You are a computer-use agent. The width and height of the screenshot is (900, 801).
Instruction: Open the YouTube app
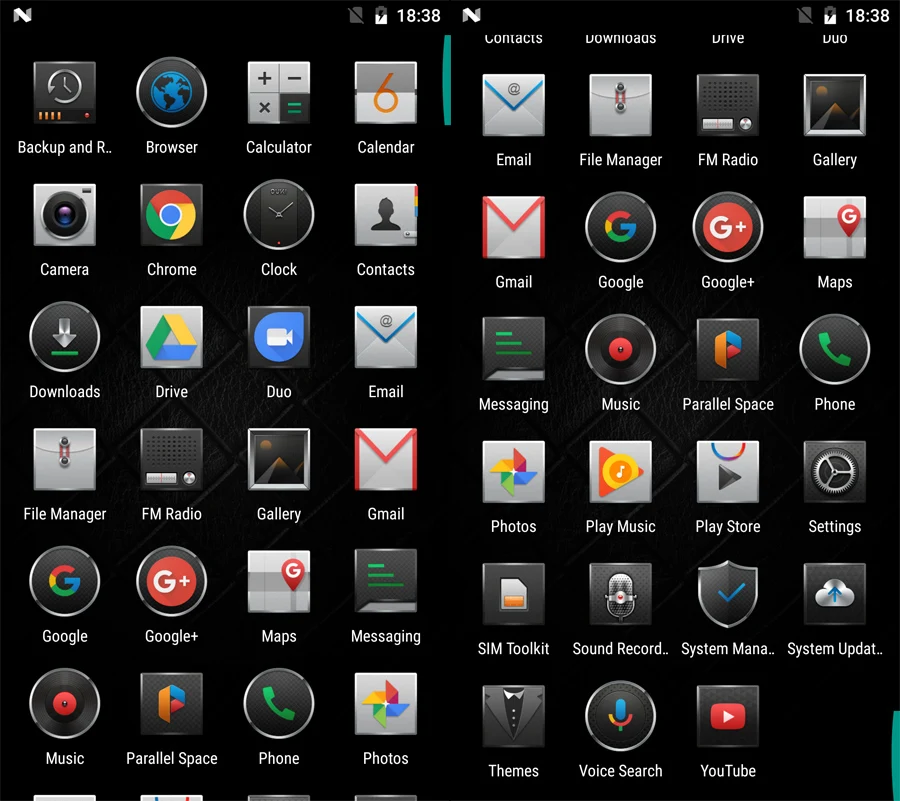click(727, 716)
